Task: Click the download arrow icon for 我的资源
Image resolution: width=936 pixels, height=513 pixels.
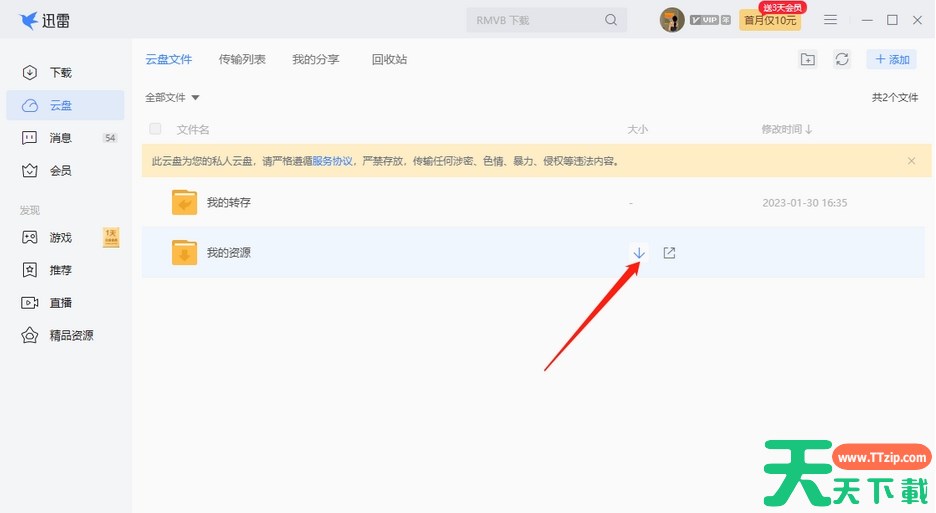Action: [x=639, y=252]
